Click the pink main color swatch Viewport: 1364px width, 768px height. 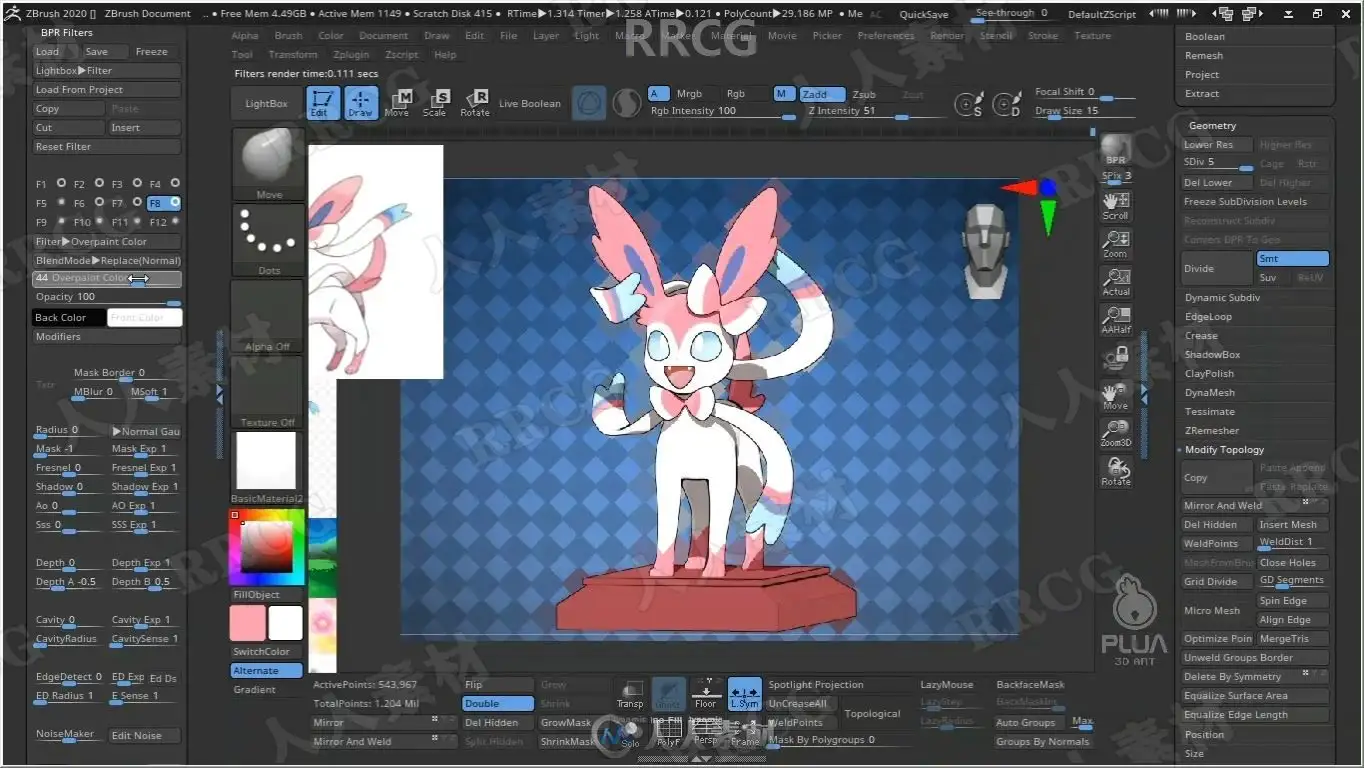tap(248, 623)
